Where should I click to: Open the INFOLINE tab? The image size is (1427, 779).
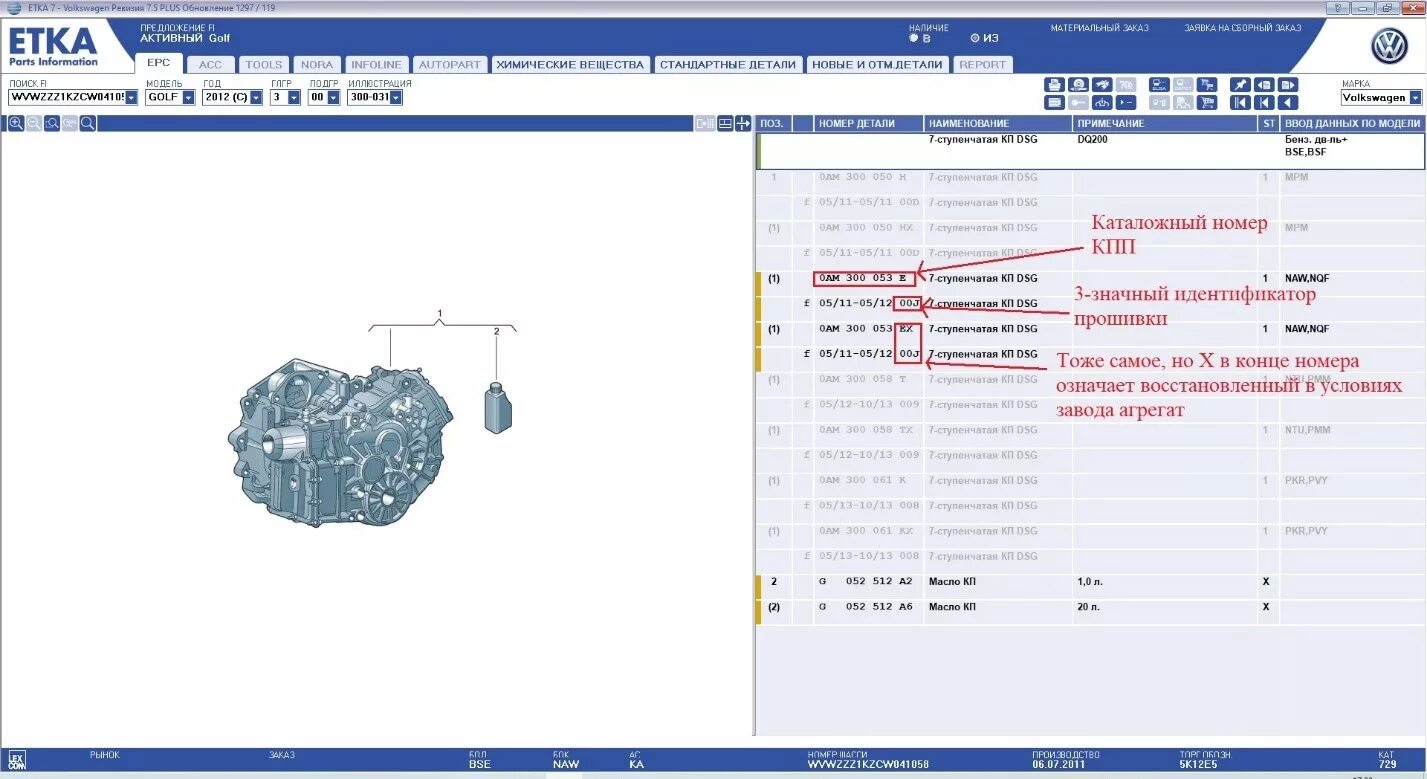(x=376, y=64)
